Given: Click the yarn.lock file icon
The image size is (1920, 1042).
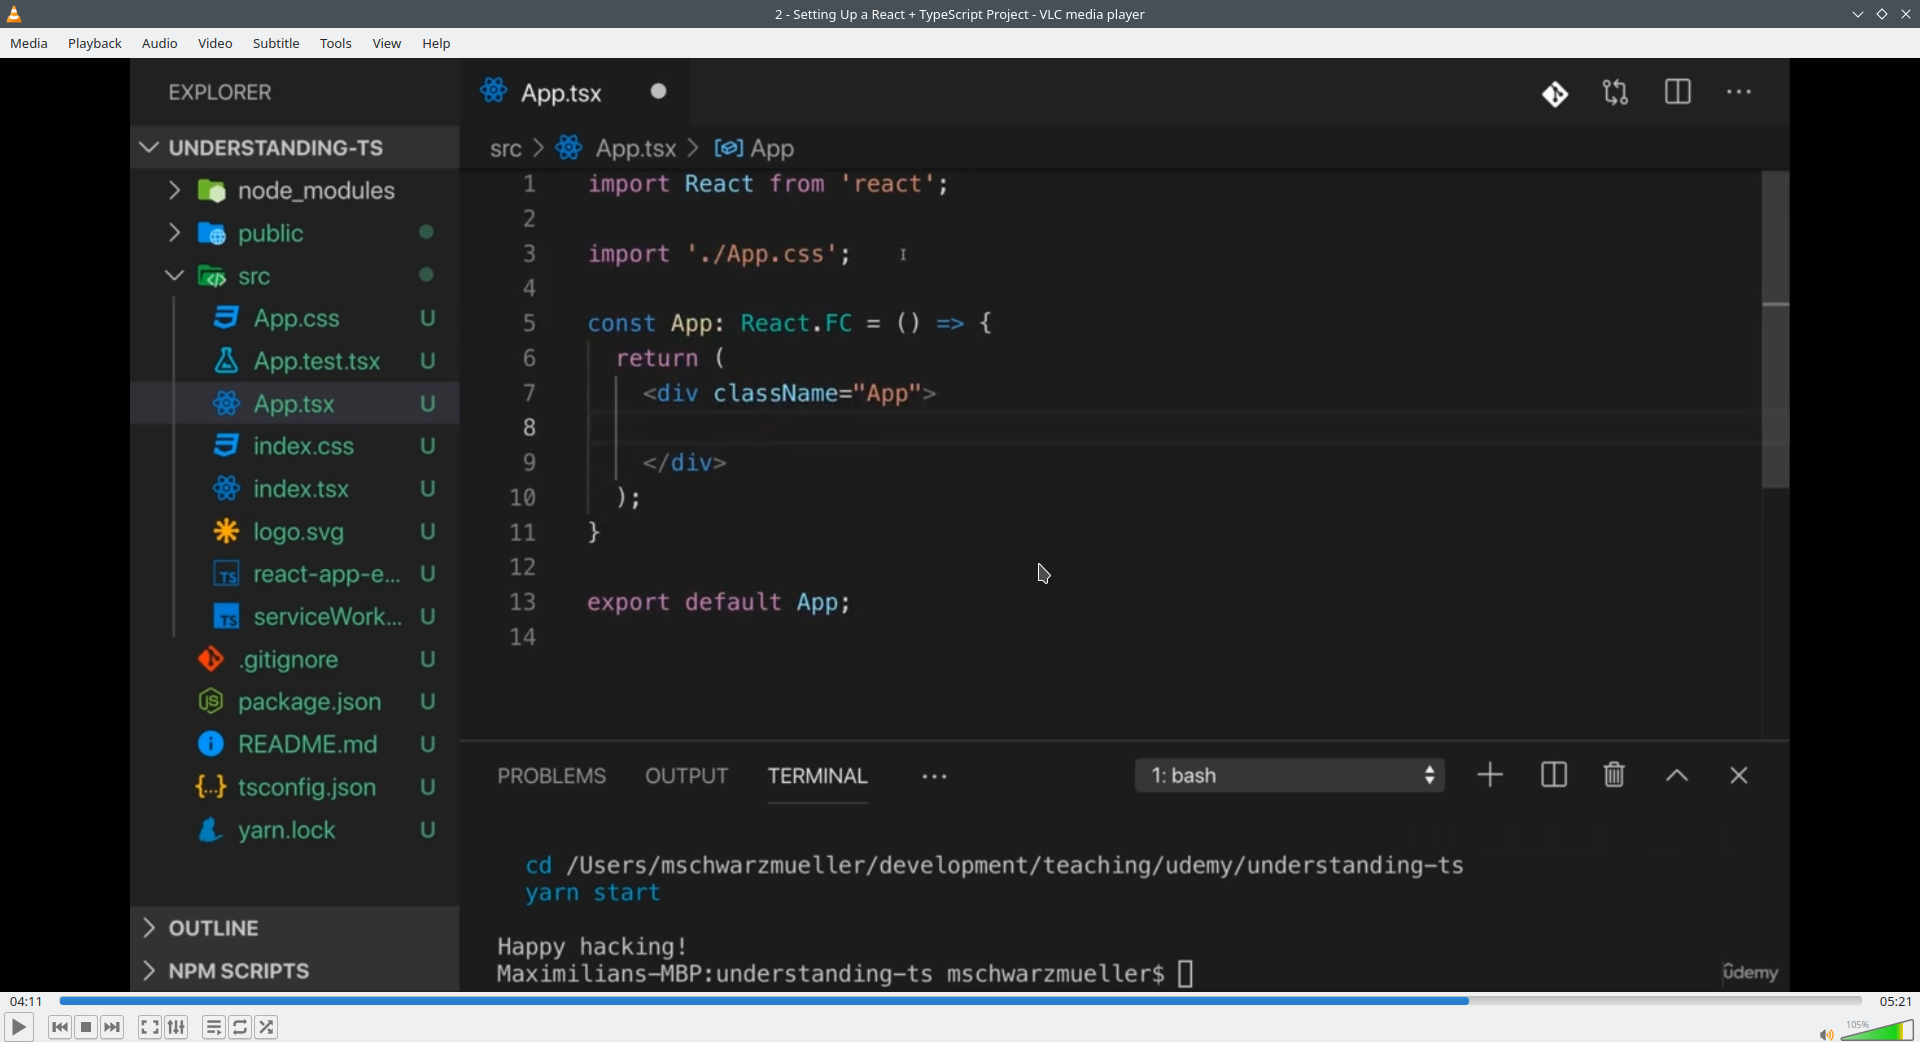Looking at the screenshot, I should pyautogui.click(x=210, y=830).
